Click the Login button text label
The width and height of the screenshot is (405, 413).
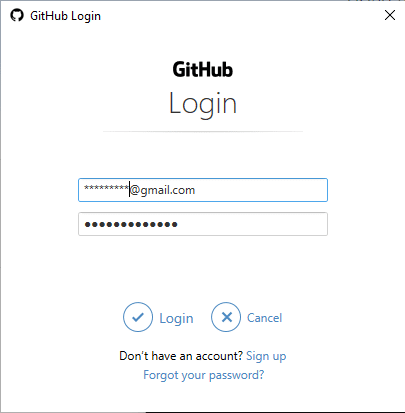(176, 318)
